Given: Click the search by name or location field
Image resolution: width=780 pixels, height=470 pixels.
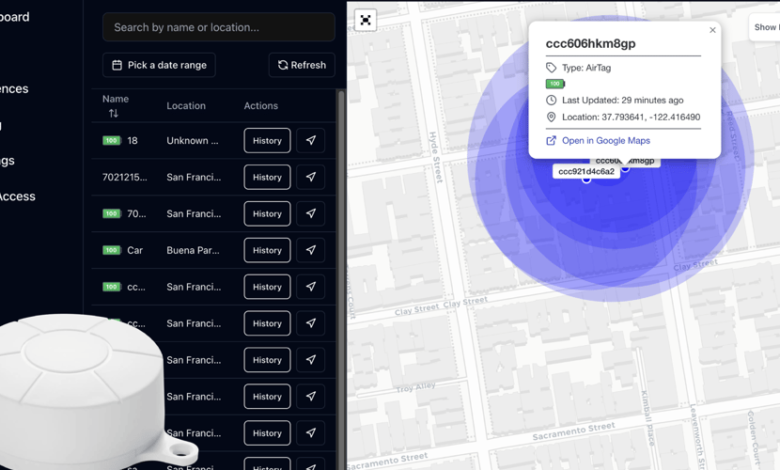Looking at the screenshot, I should 218,27.
